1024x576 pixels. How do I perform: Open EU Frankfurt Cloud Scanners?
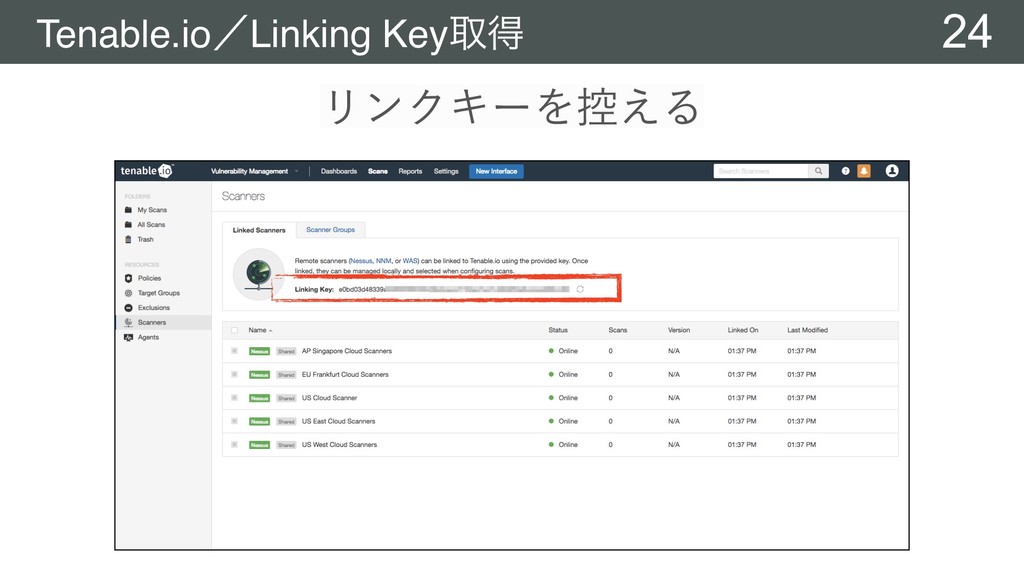(345, 375)
